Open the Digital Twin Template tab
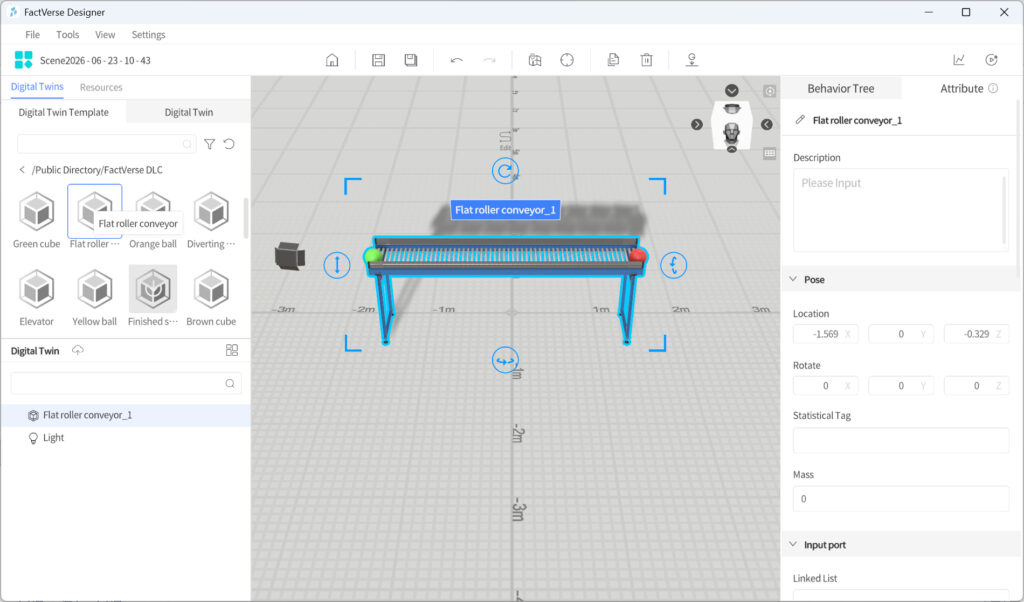Screen dimensions: 1024x602 point(63,112)
